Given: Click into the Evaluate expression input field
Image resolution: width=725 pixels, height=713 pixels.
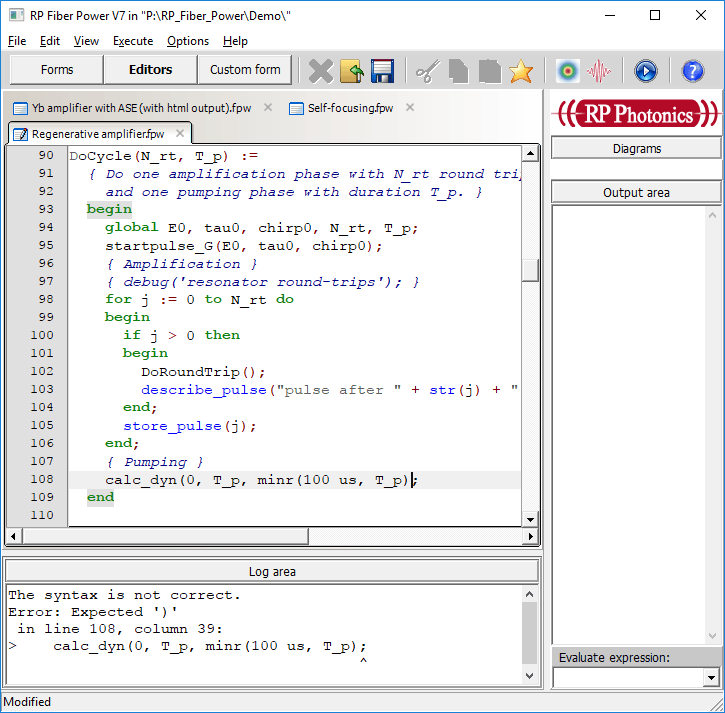Looking at the screenshot, I should point(628,678).
